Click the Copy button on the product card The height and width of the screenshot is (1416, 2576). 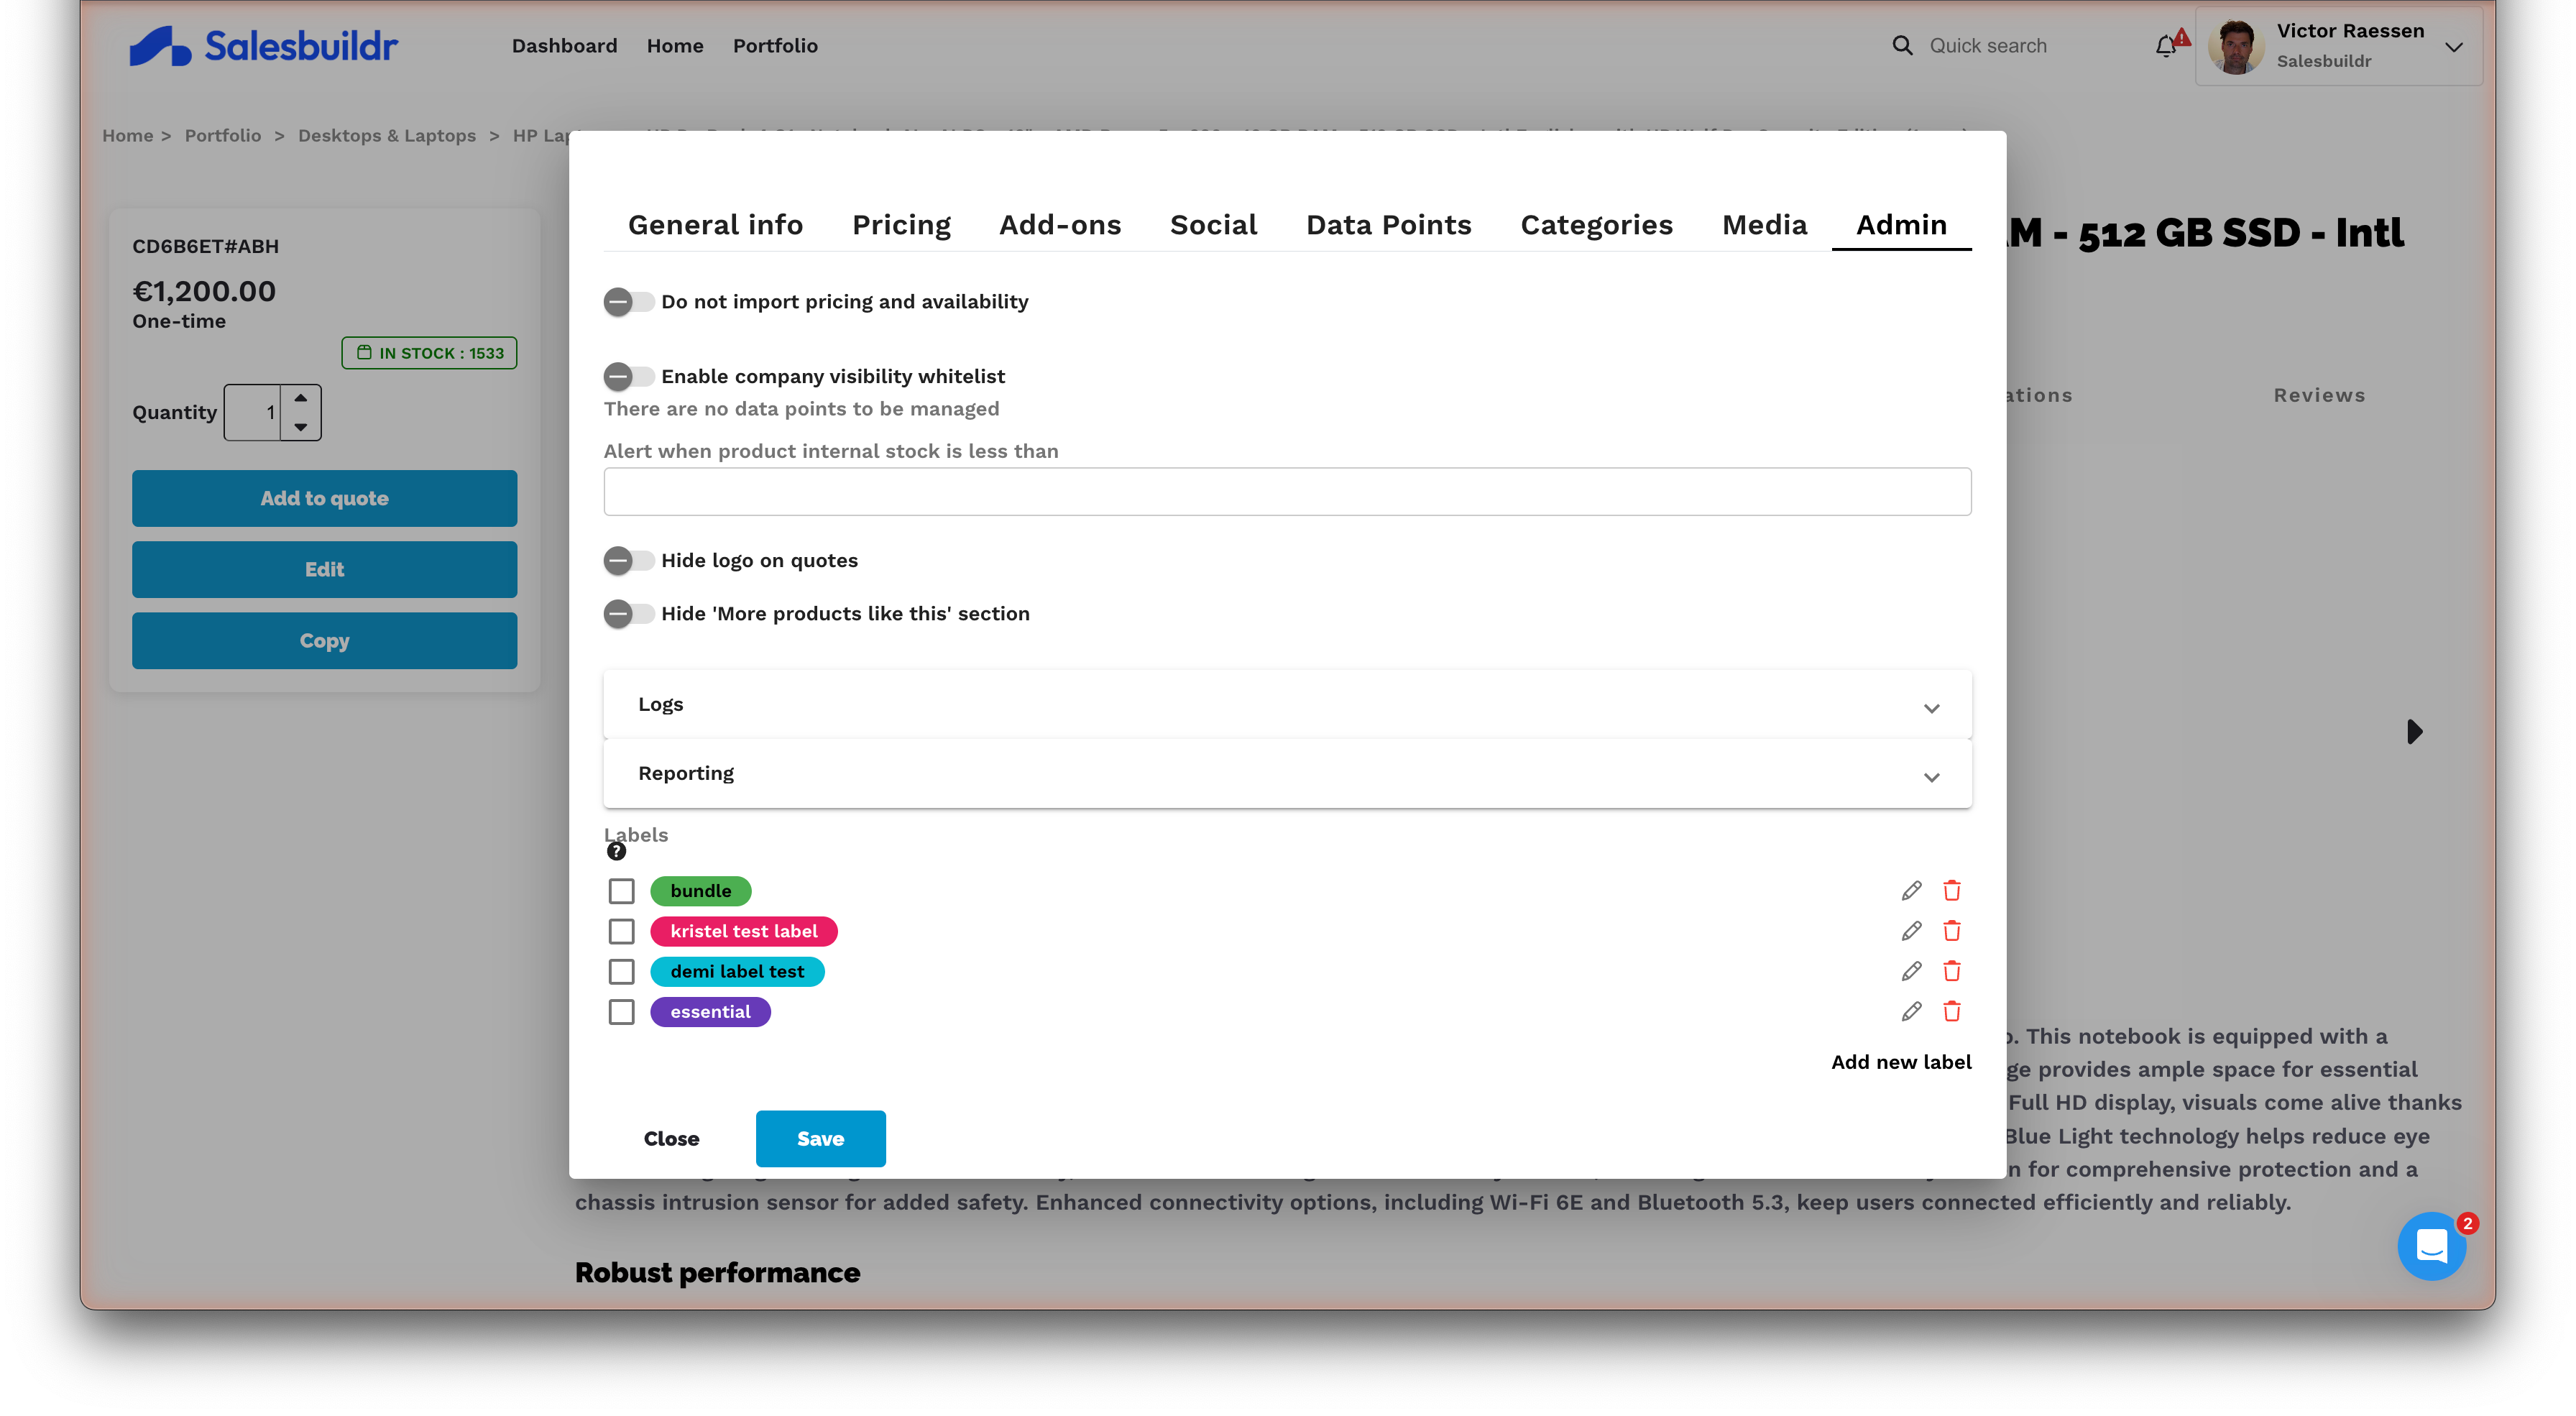coord(324,640)
